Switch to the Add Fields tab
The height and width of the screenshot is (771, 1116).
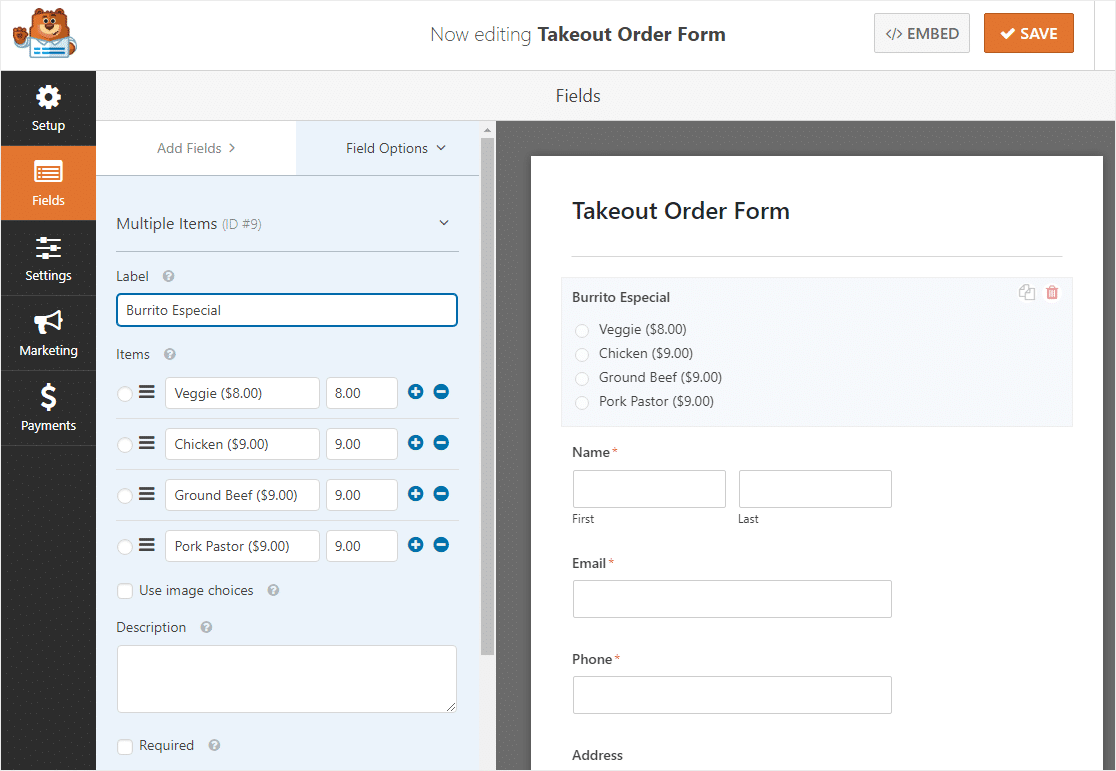click(x=196, y=148)
